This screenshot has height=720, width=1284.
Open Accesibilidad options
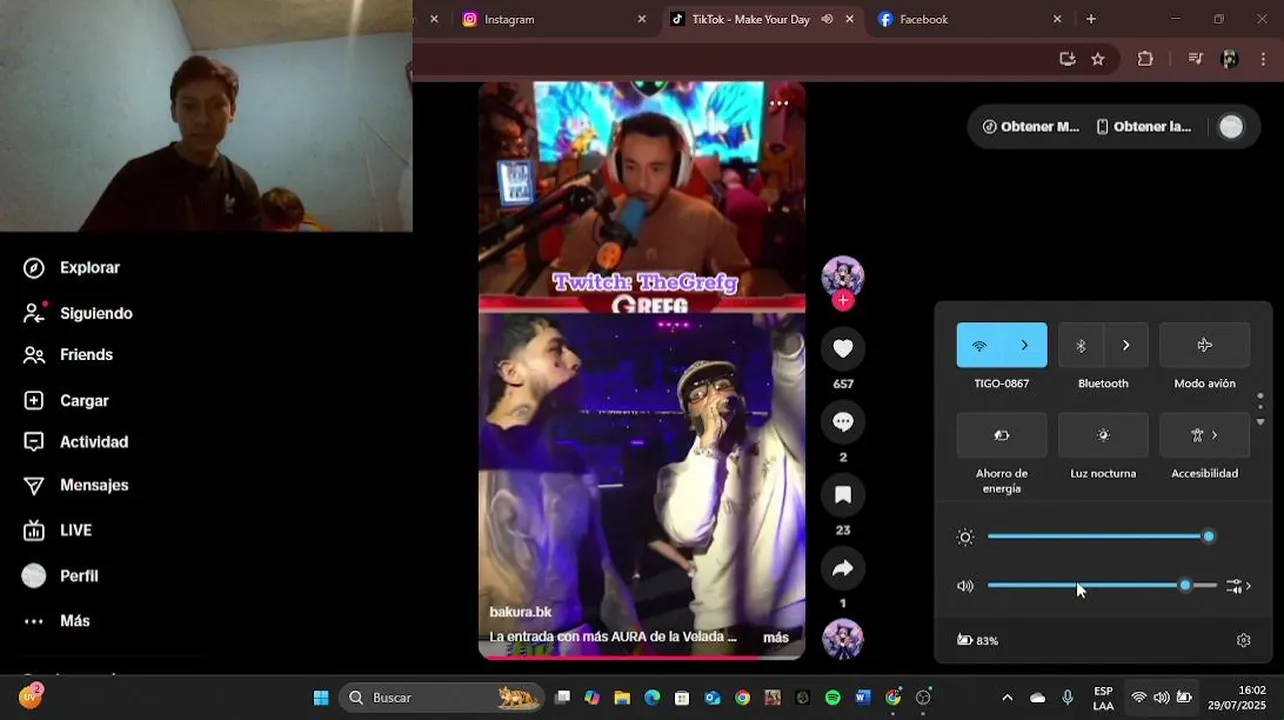coord(1204,435)
